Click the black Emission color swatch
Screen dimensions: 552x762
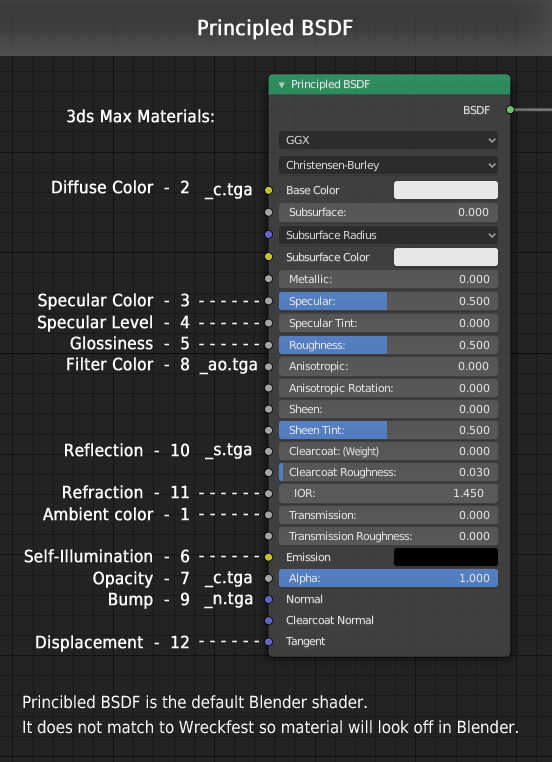pyautogui.click(x=446, y=557)
